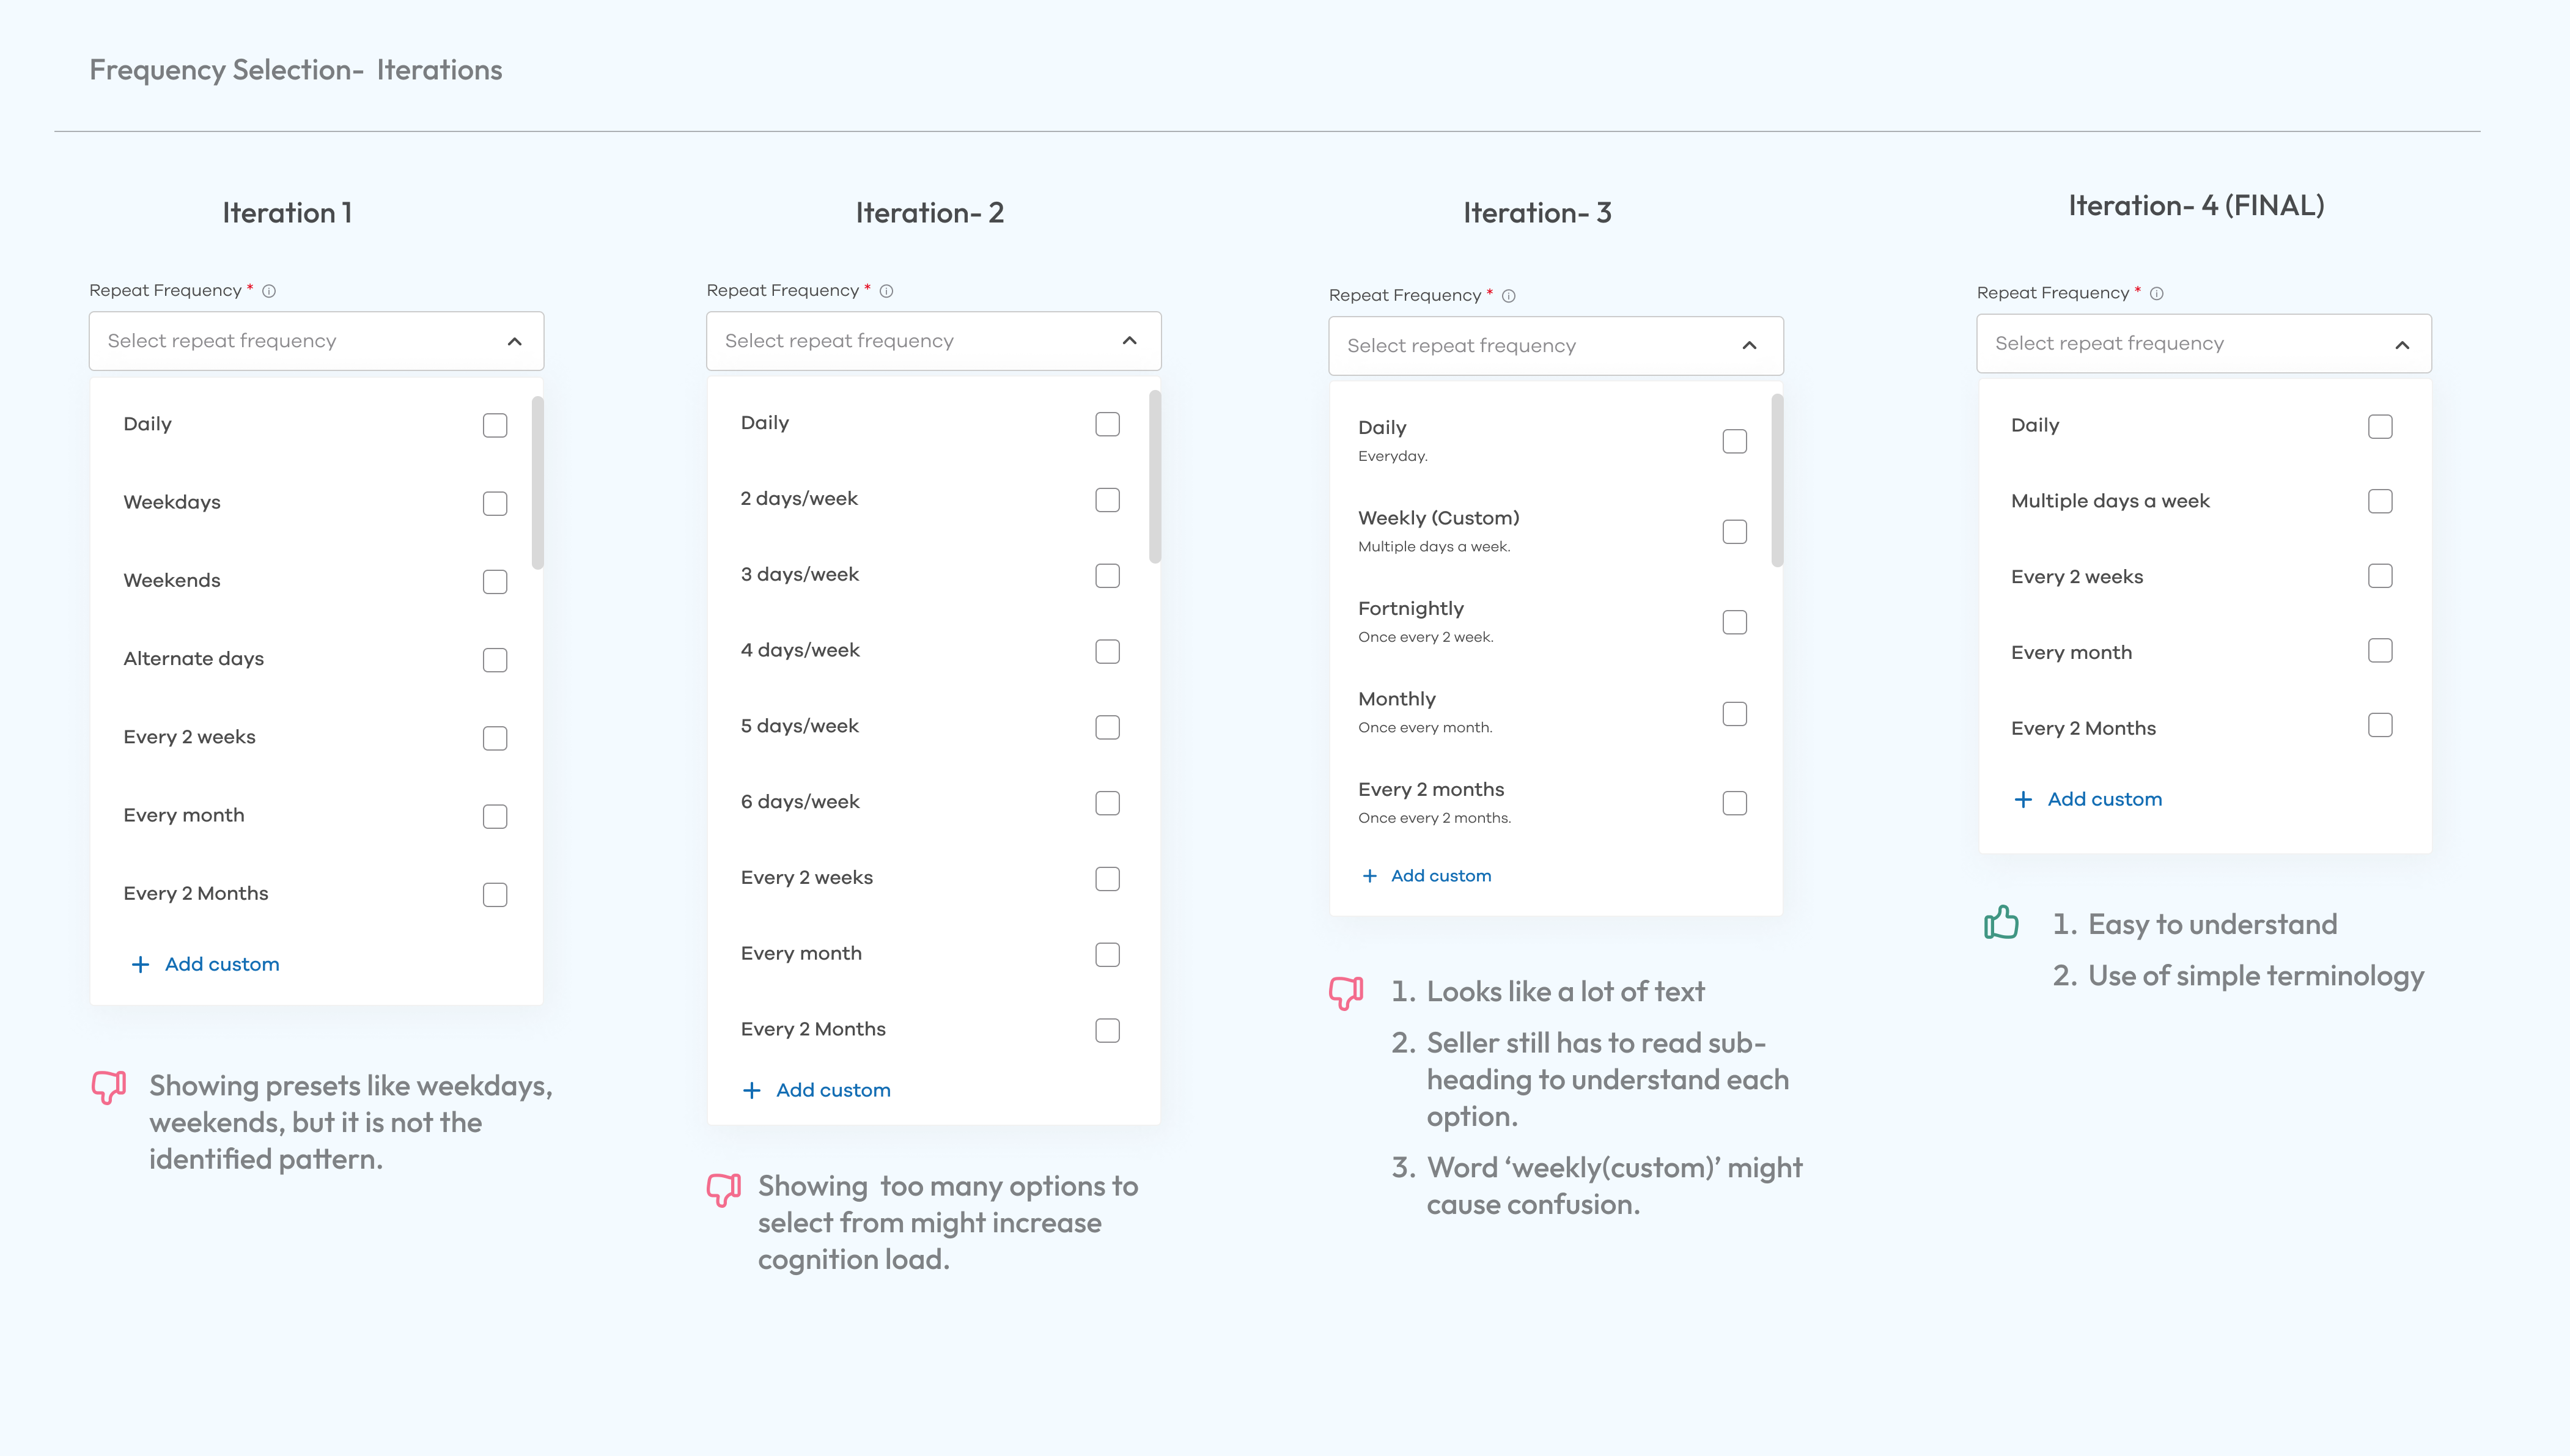This screenshot has width=2570, height=1456.
Task: Check Alternate days in Iteration 1
Action: [x=495, y=660]
